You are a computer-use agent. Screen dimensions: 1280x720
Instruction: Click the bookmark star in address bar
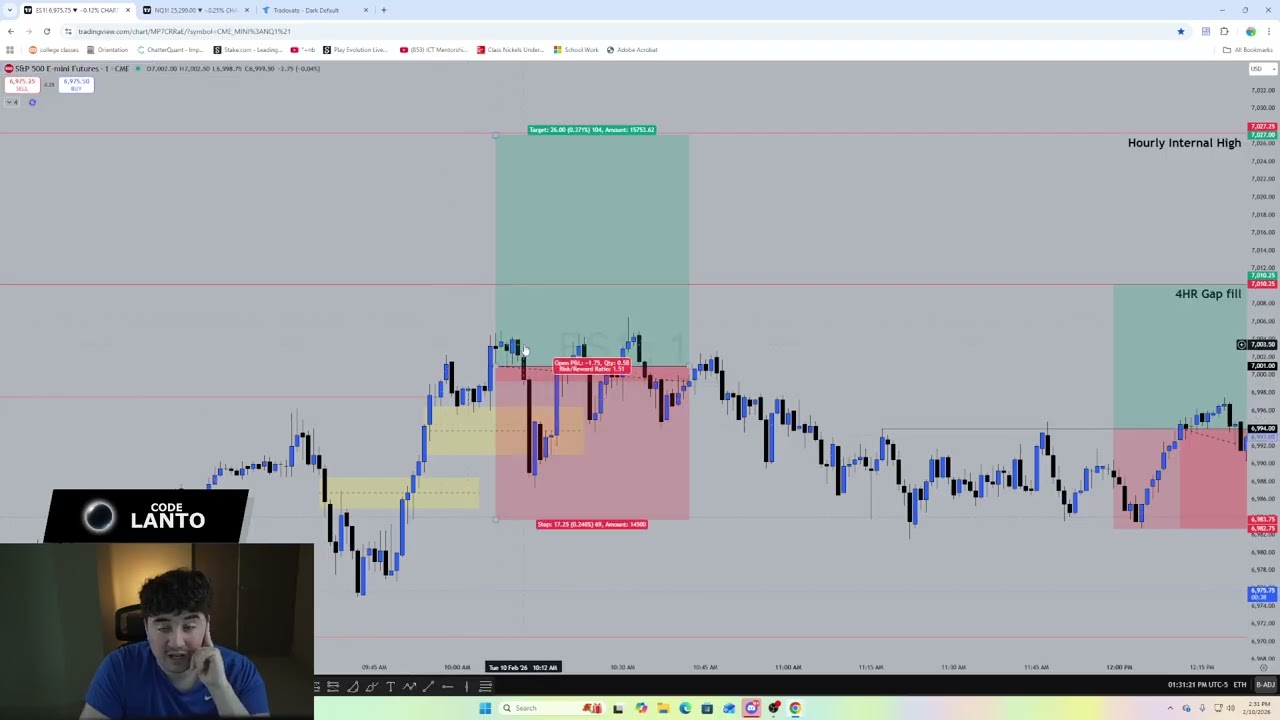click(1181, 31)
